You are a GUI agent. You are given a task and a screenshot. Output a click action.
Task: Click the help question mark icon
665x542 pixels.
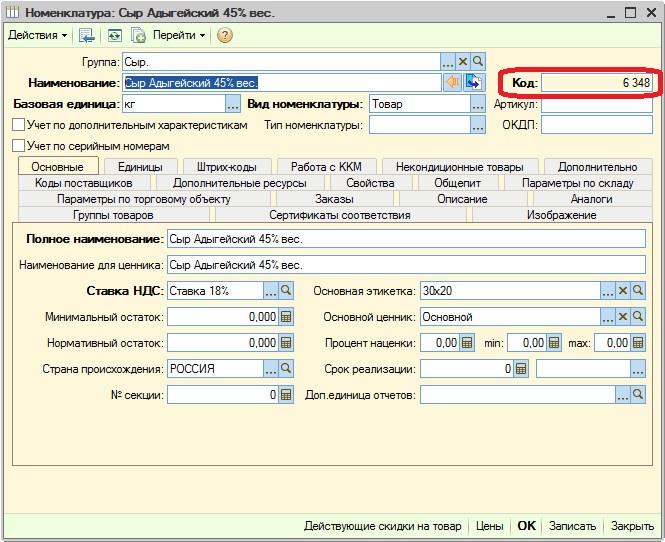pos(224,35)
